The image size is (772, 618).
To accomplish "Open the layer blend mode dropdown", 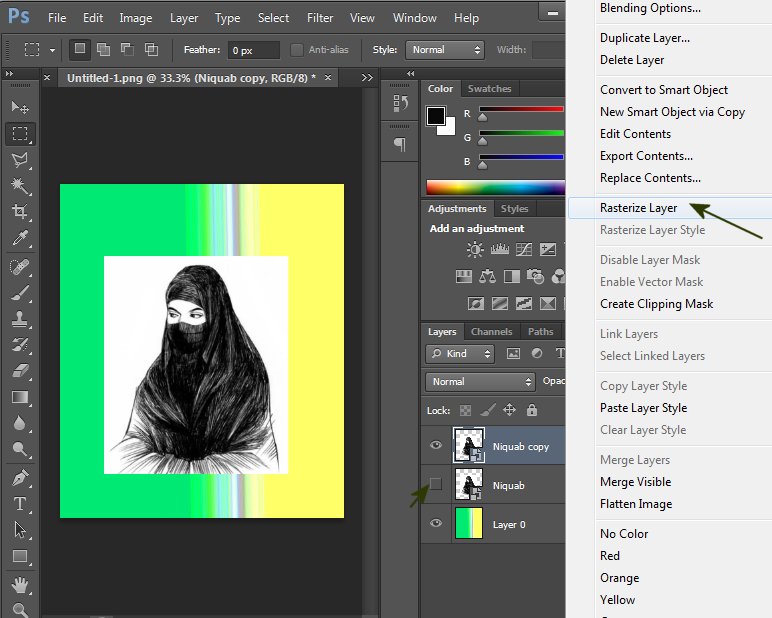I will (481, 382).
